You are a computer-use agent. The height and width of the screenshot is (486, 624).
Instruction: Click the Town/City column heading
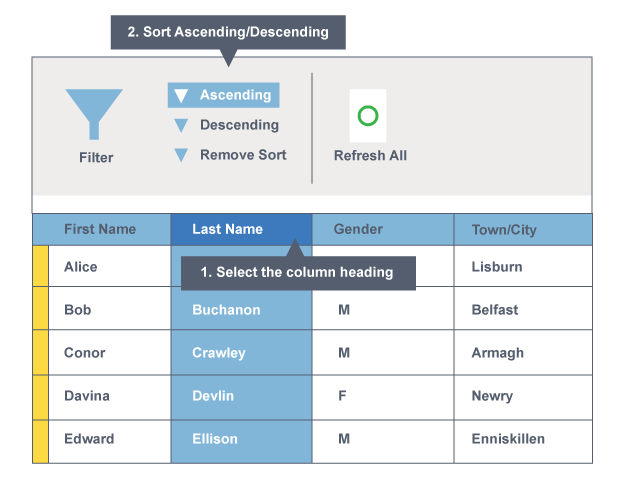pyautogui.click(x=504, y=230)
